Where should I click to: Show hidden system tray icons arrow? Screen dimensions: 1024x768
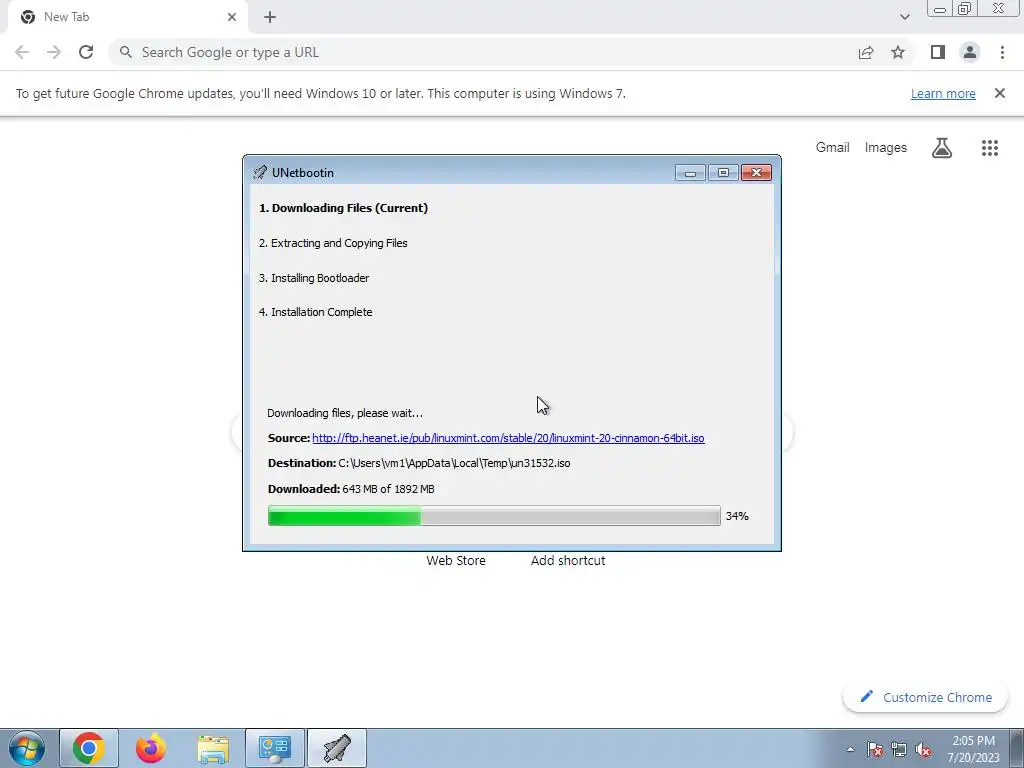tap(850, 749)
